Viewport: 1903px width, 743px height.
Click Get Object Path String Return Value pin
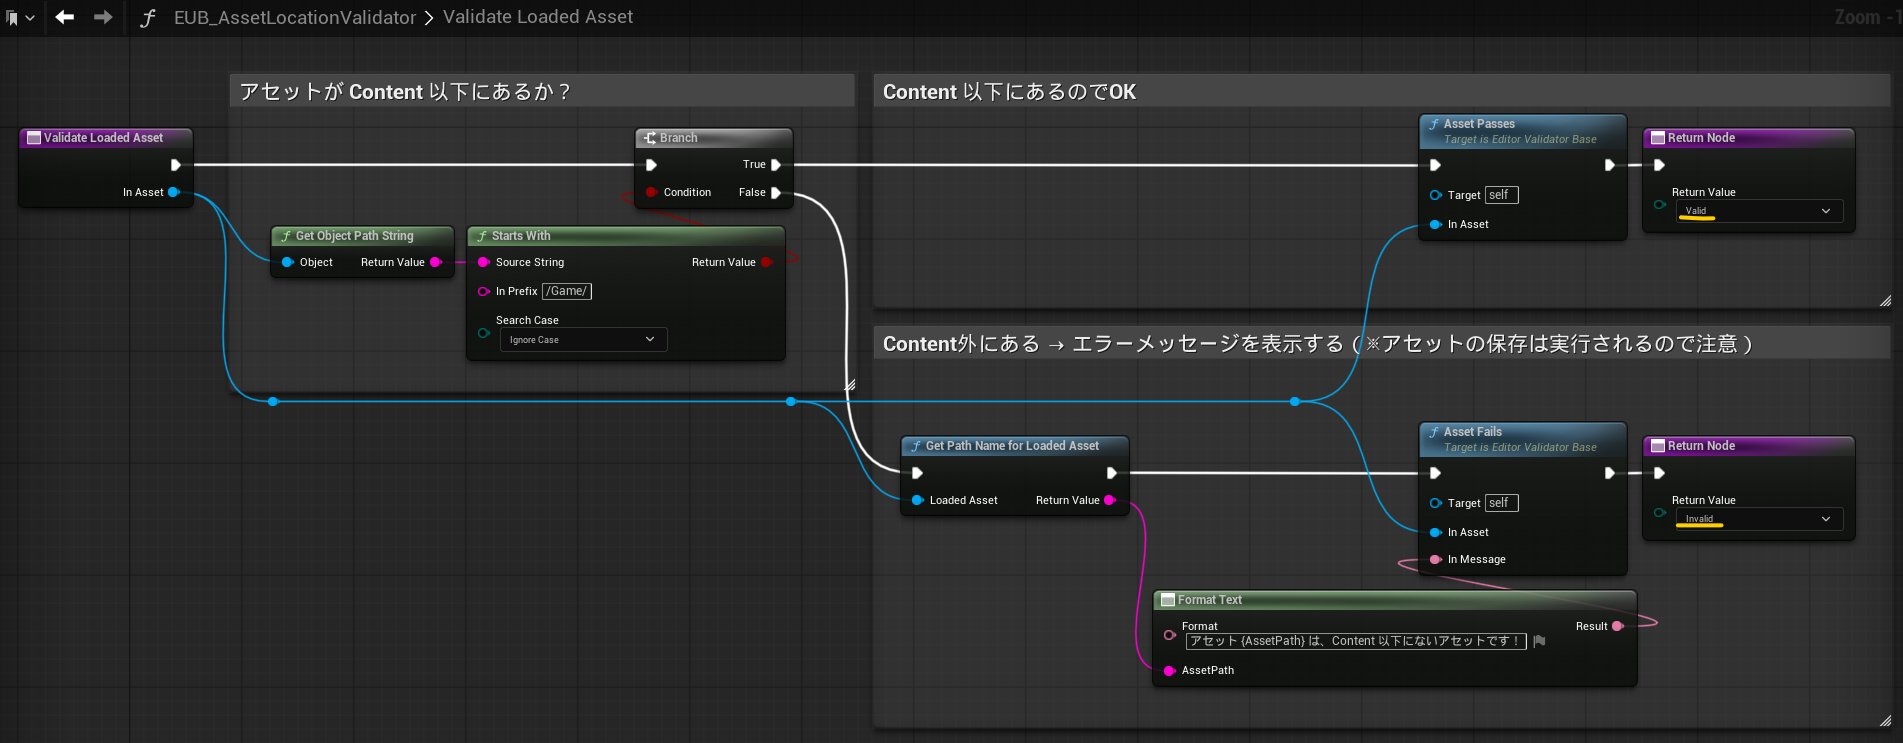[435, 262]
